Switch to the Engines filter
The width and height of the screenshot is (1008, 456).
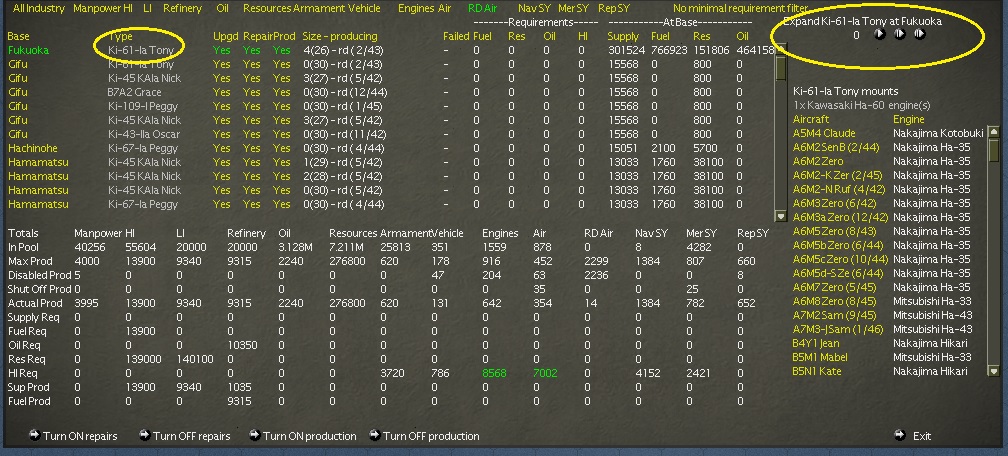(416, 8)
